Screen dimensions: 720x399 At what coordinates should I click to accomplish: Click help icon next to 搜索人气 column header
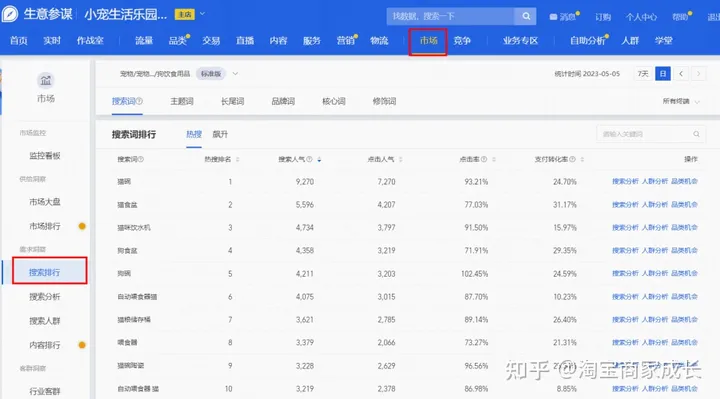[309, 159]
